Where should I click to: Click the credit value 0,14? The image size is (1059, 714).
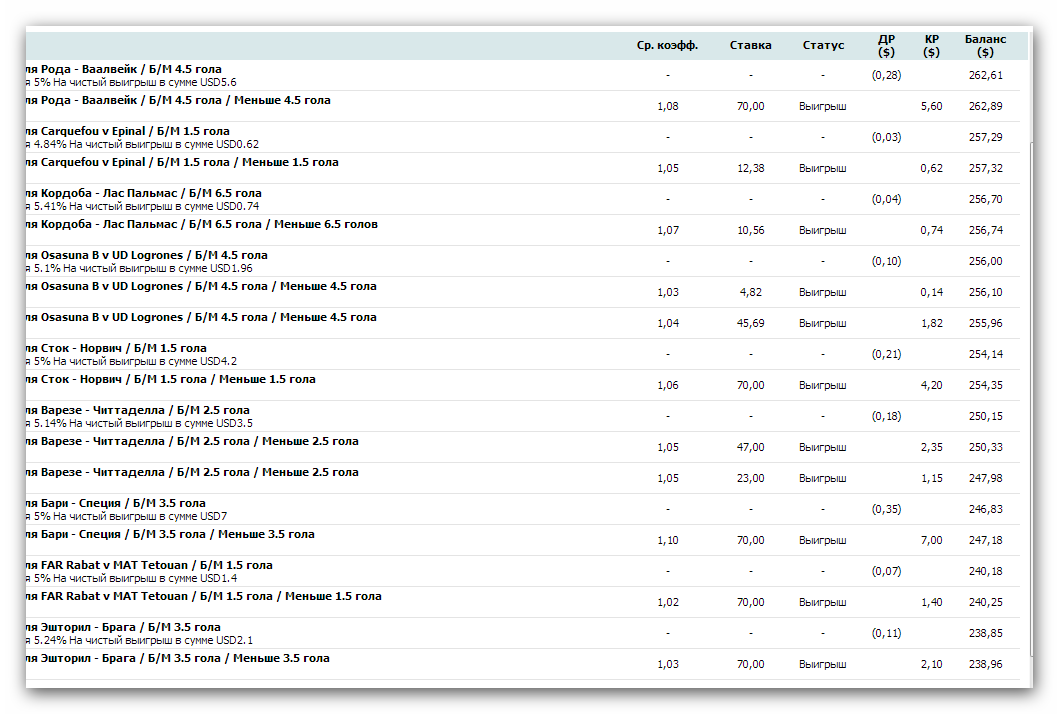pyautogui.click(x=931, y=292)
